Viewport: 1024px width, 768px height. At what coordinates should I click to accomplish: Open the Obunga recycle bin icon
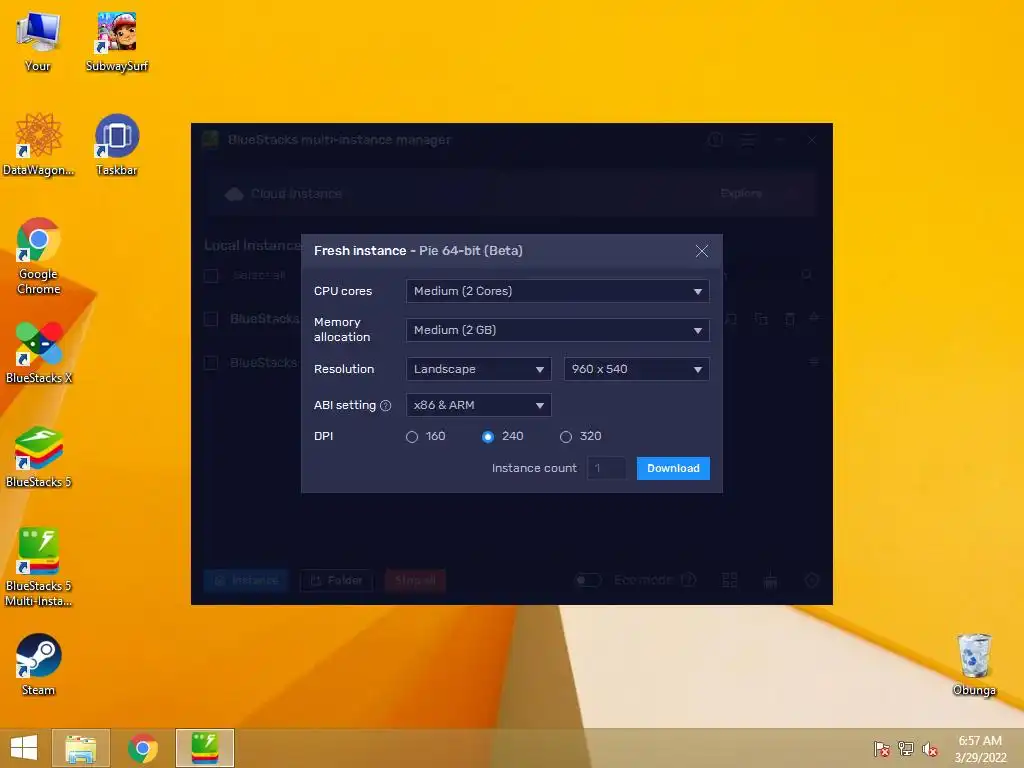point(974,664)
